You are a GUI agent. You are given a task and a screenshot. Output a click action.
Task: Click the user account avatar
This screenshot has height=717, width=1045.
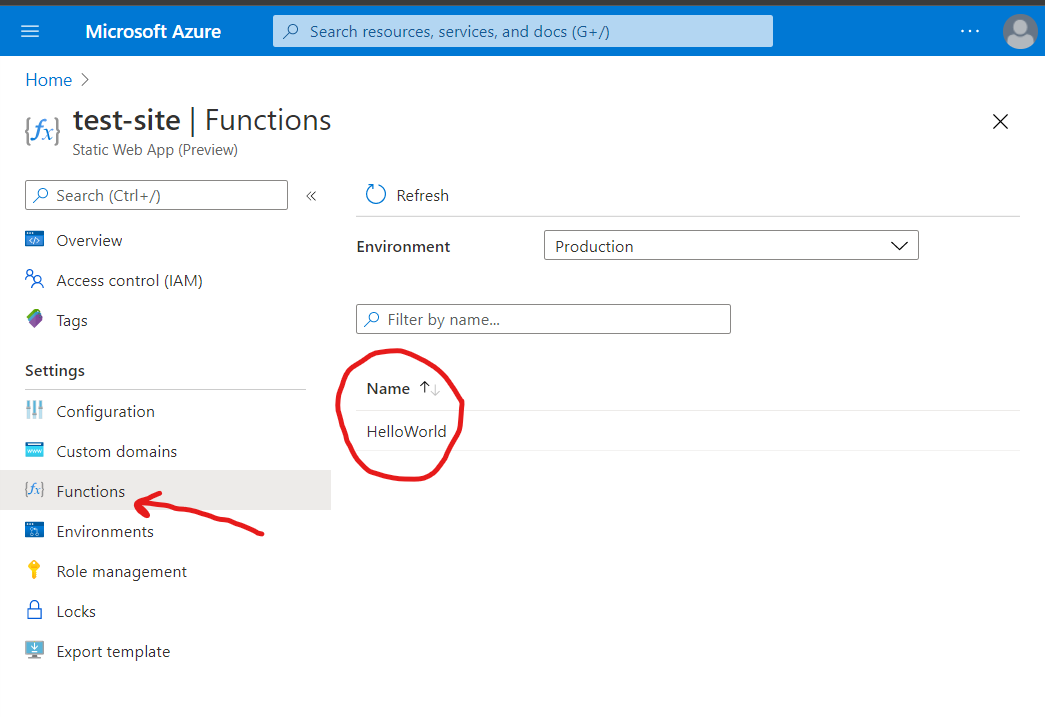coord(1020,31)
